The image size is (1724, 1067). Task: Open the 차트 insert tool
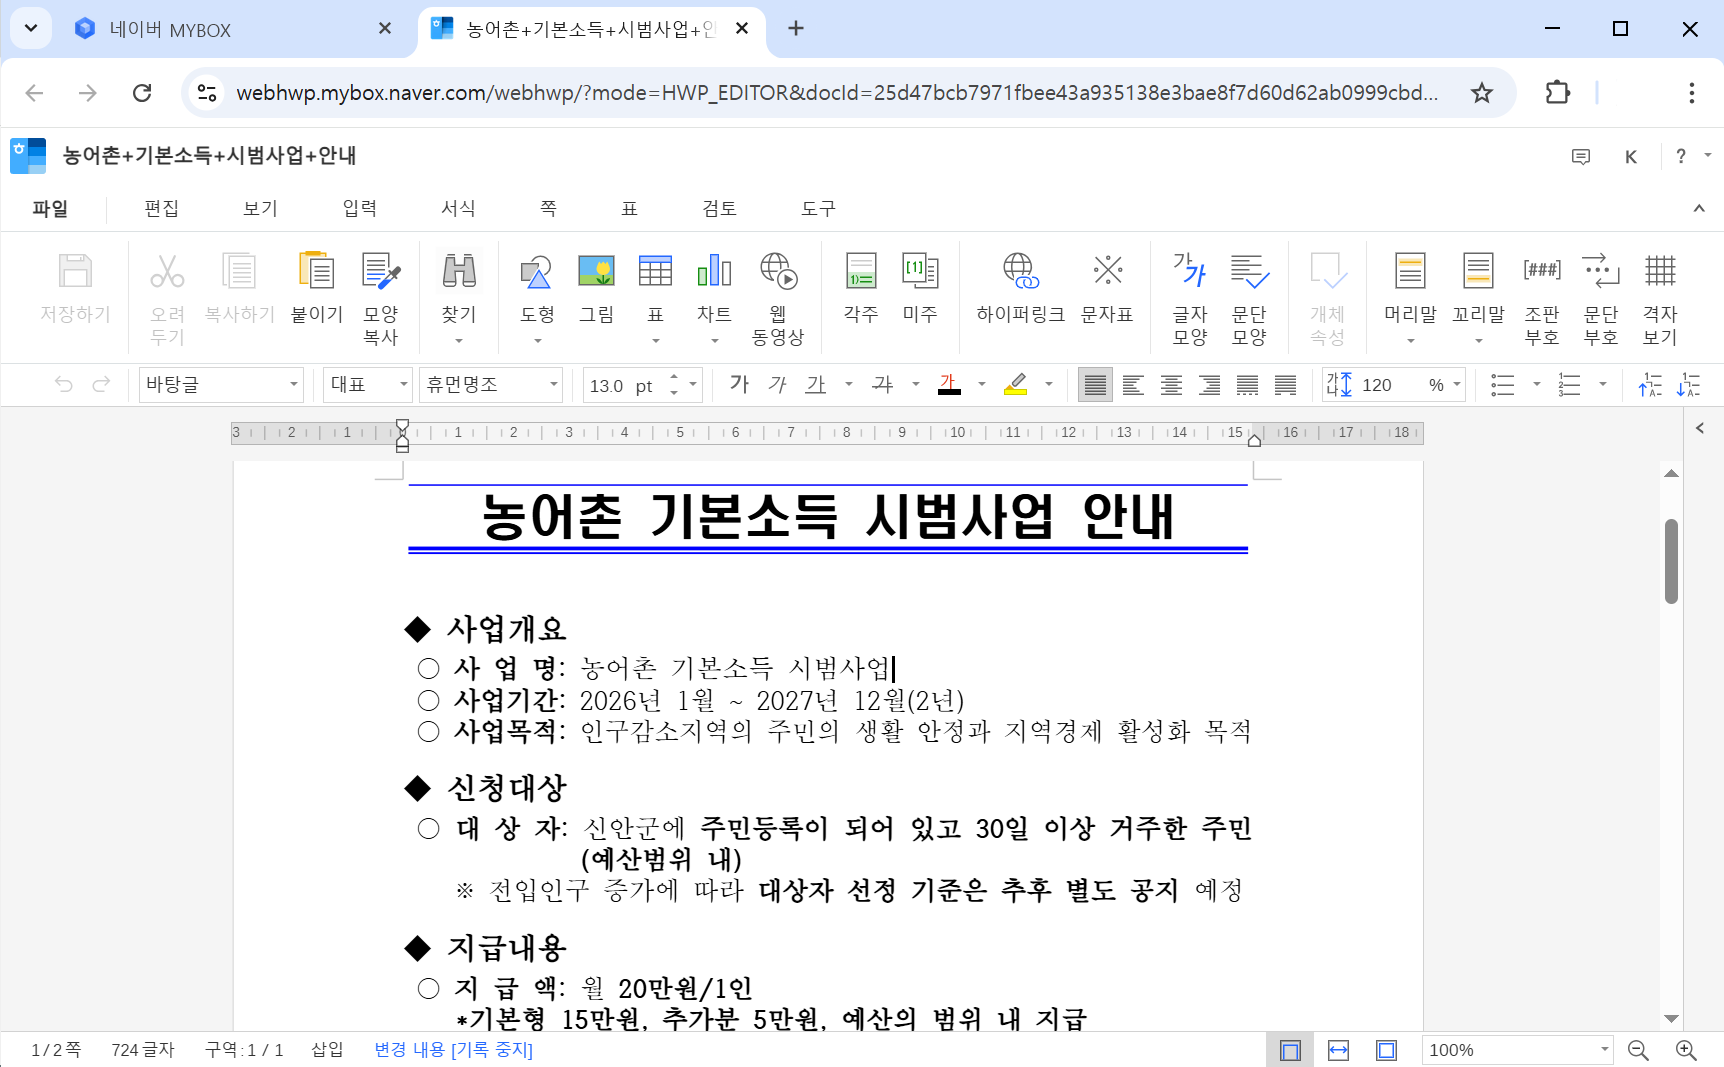pos(714,285)
